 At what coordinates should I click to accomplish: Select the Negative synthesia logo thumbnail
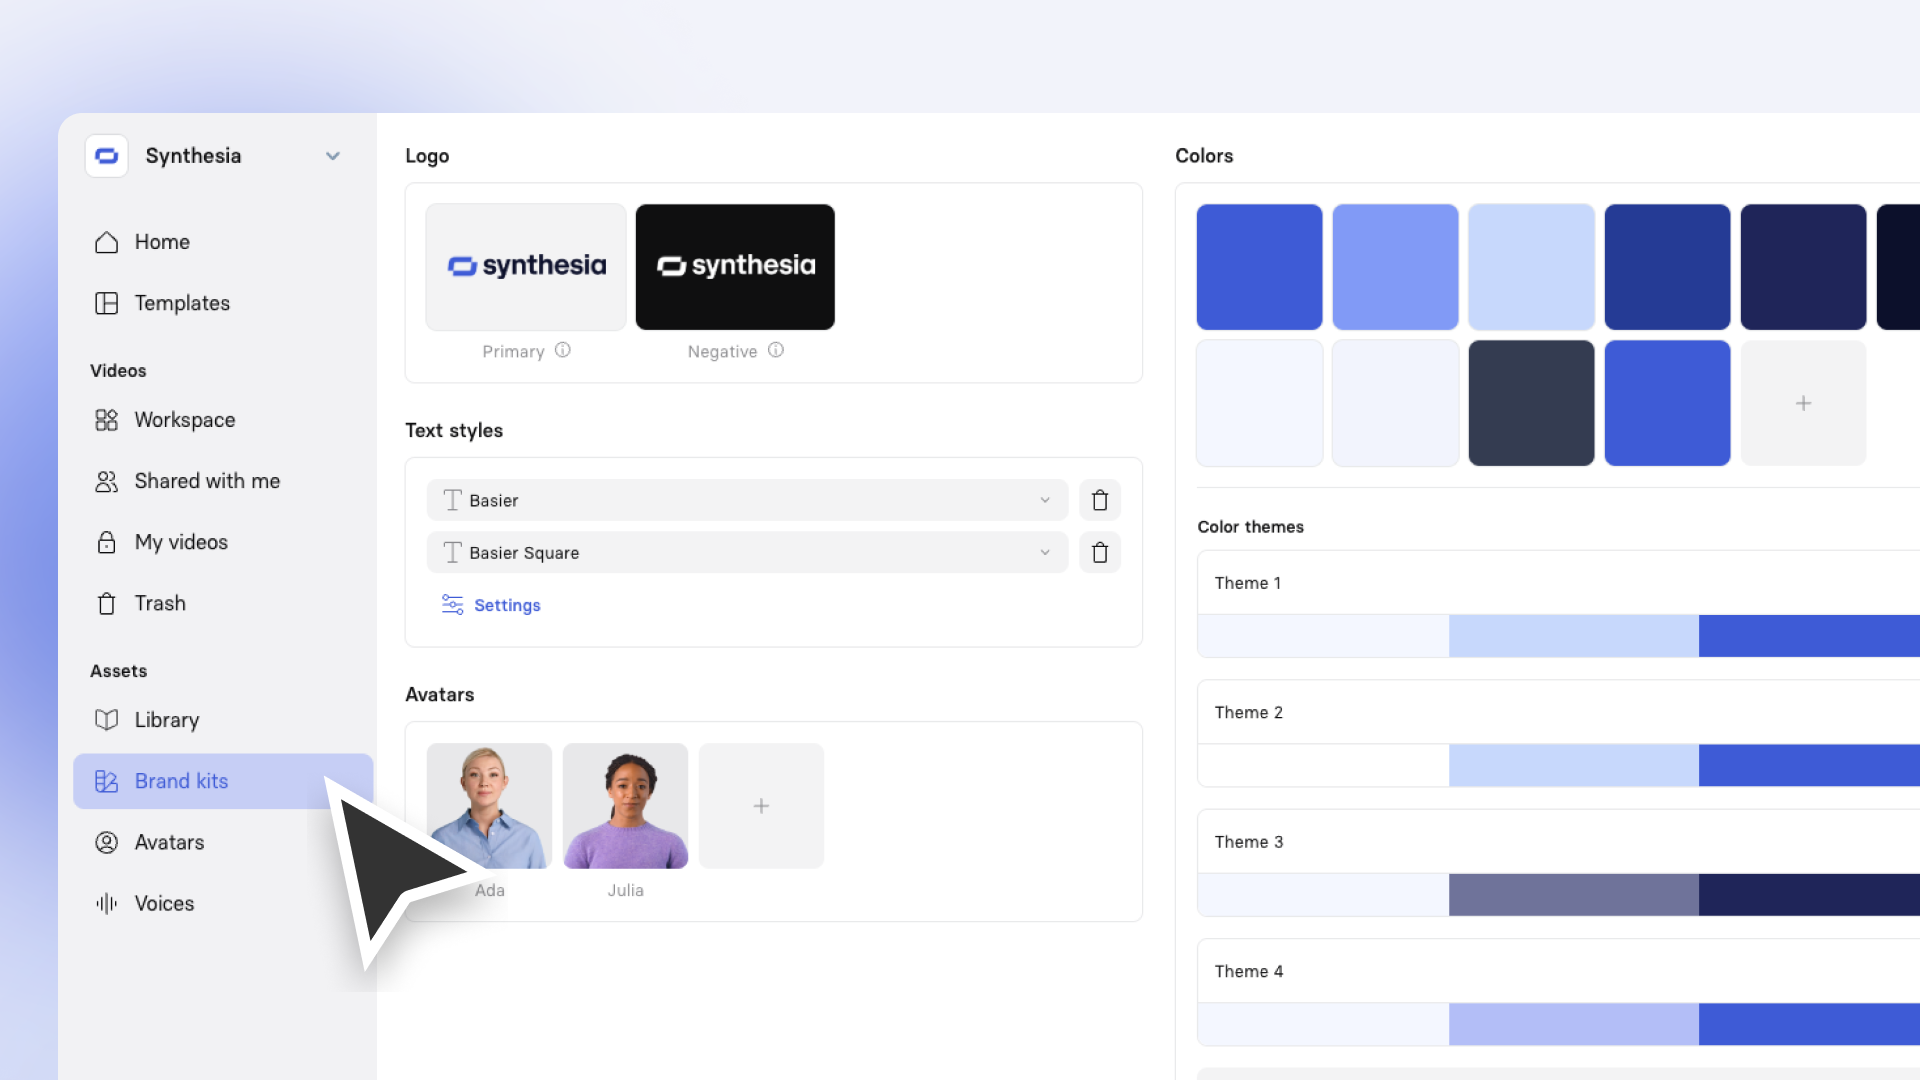[735, 267]
